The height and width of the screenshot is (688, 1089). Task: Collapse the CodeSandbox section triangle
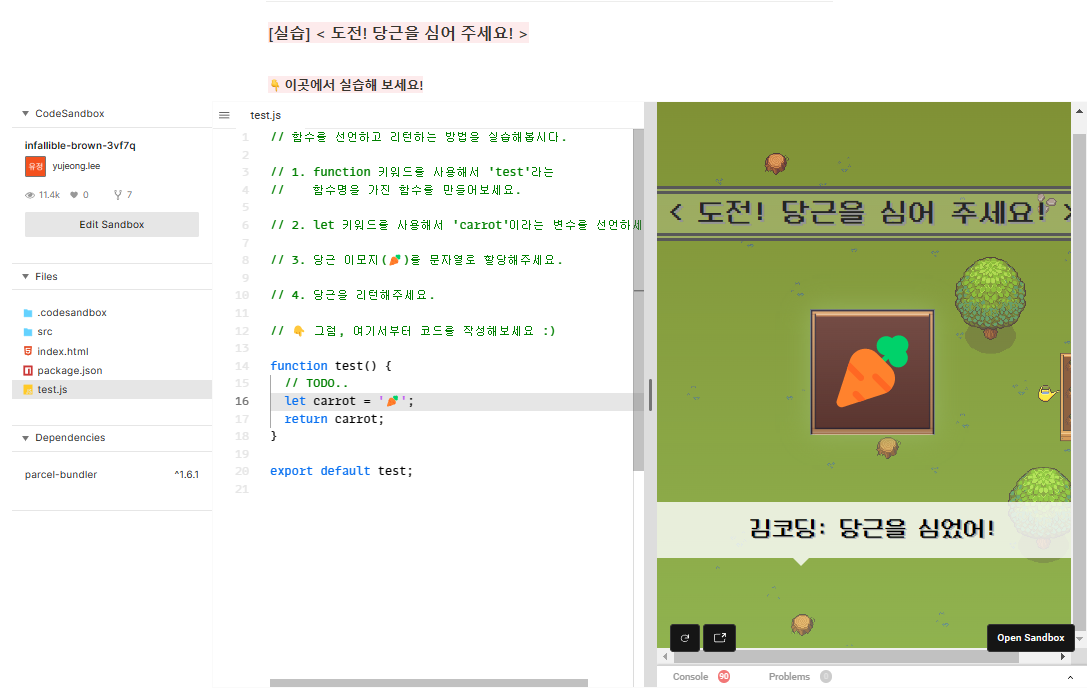tap(26, 113)
